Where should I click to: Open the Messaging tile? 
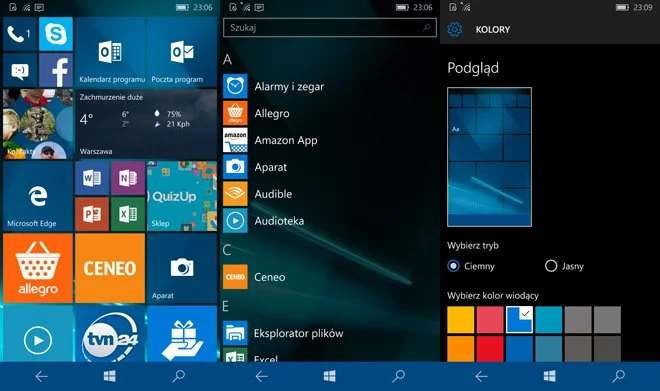[20, 70]
